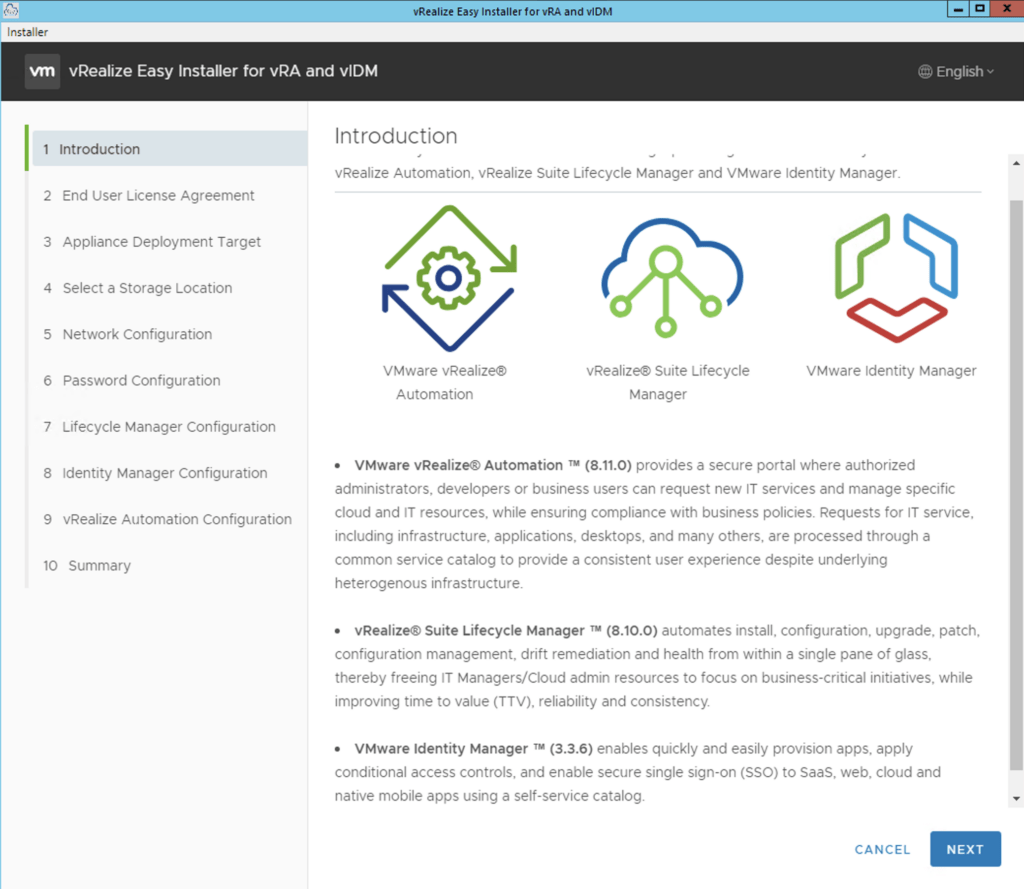
Task: Click the header title 'vRealize Easy Installer for vRA and vIDM'
Action: click(x=223, y=71)
